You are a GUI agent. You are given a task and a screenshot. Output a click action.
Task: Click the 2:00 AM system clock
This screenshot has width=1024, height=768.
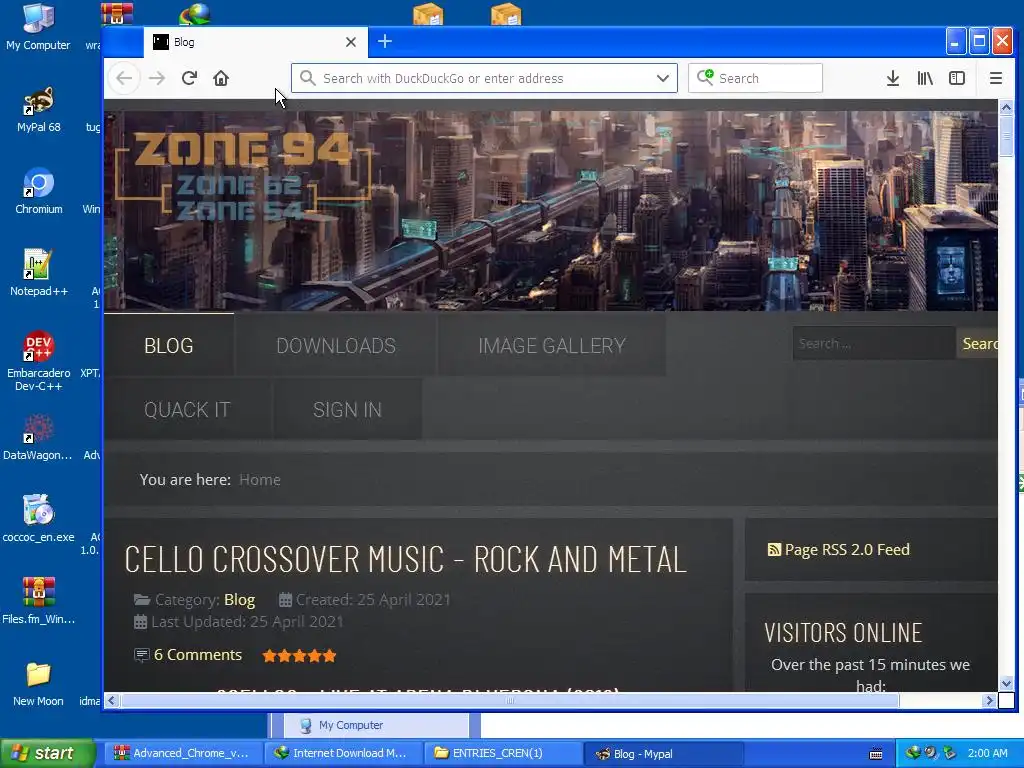tap(987, 754)
